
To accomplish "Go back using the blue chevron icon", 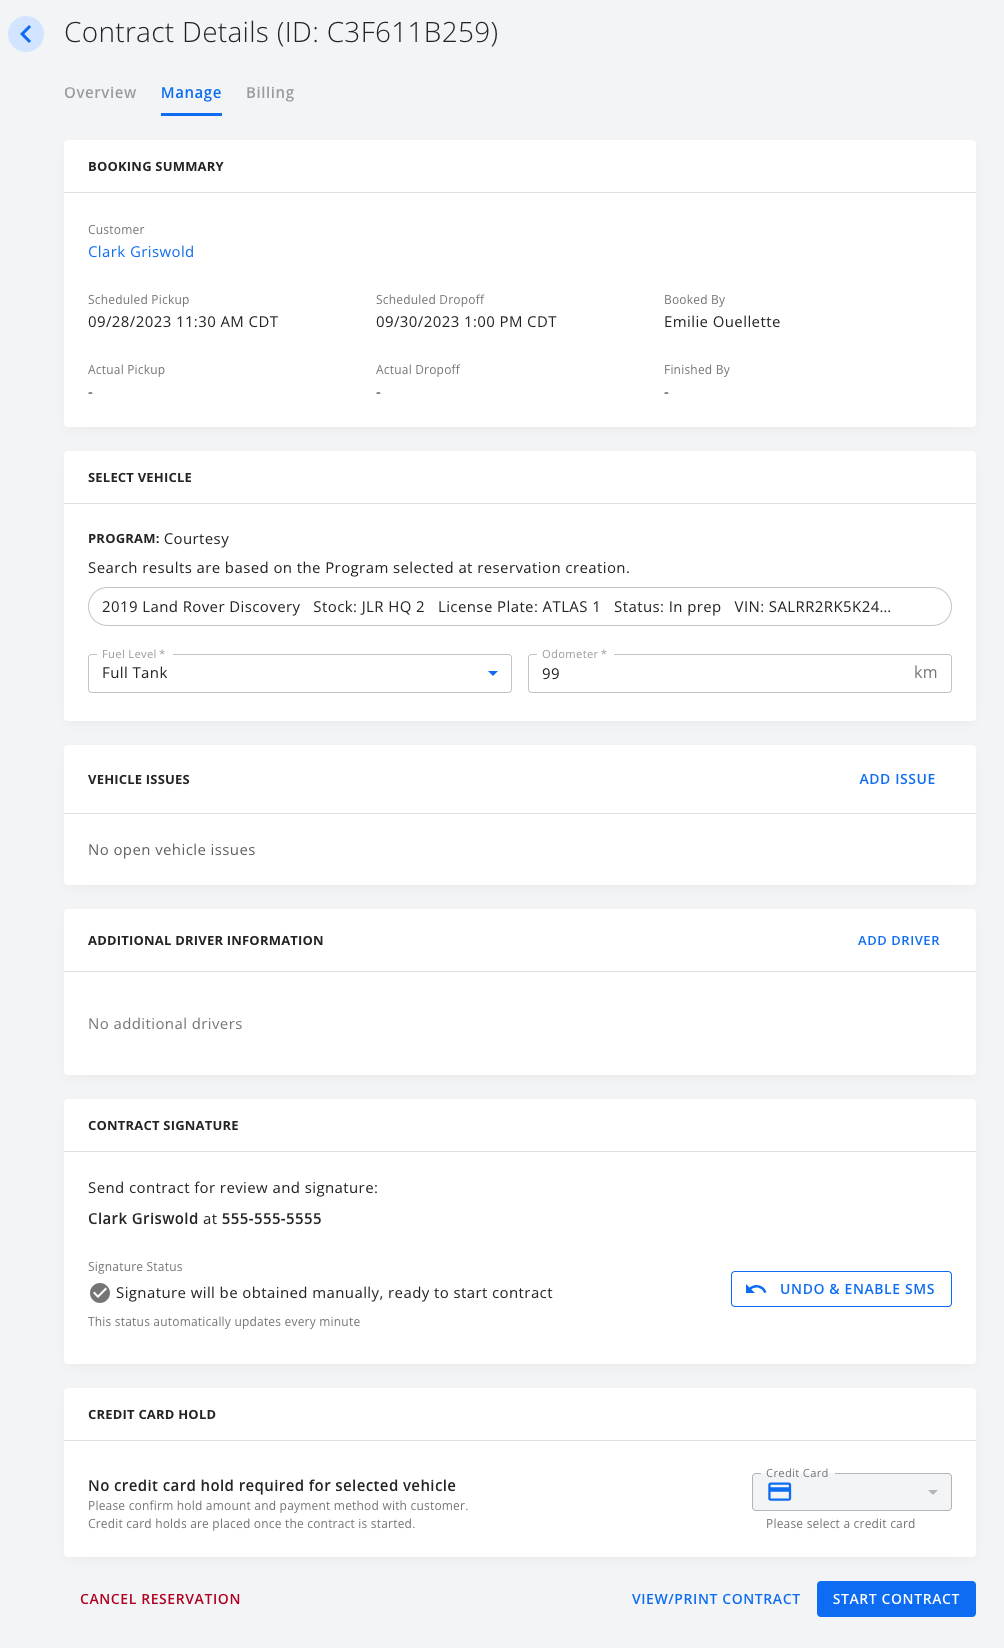I will (26, 34).
